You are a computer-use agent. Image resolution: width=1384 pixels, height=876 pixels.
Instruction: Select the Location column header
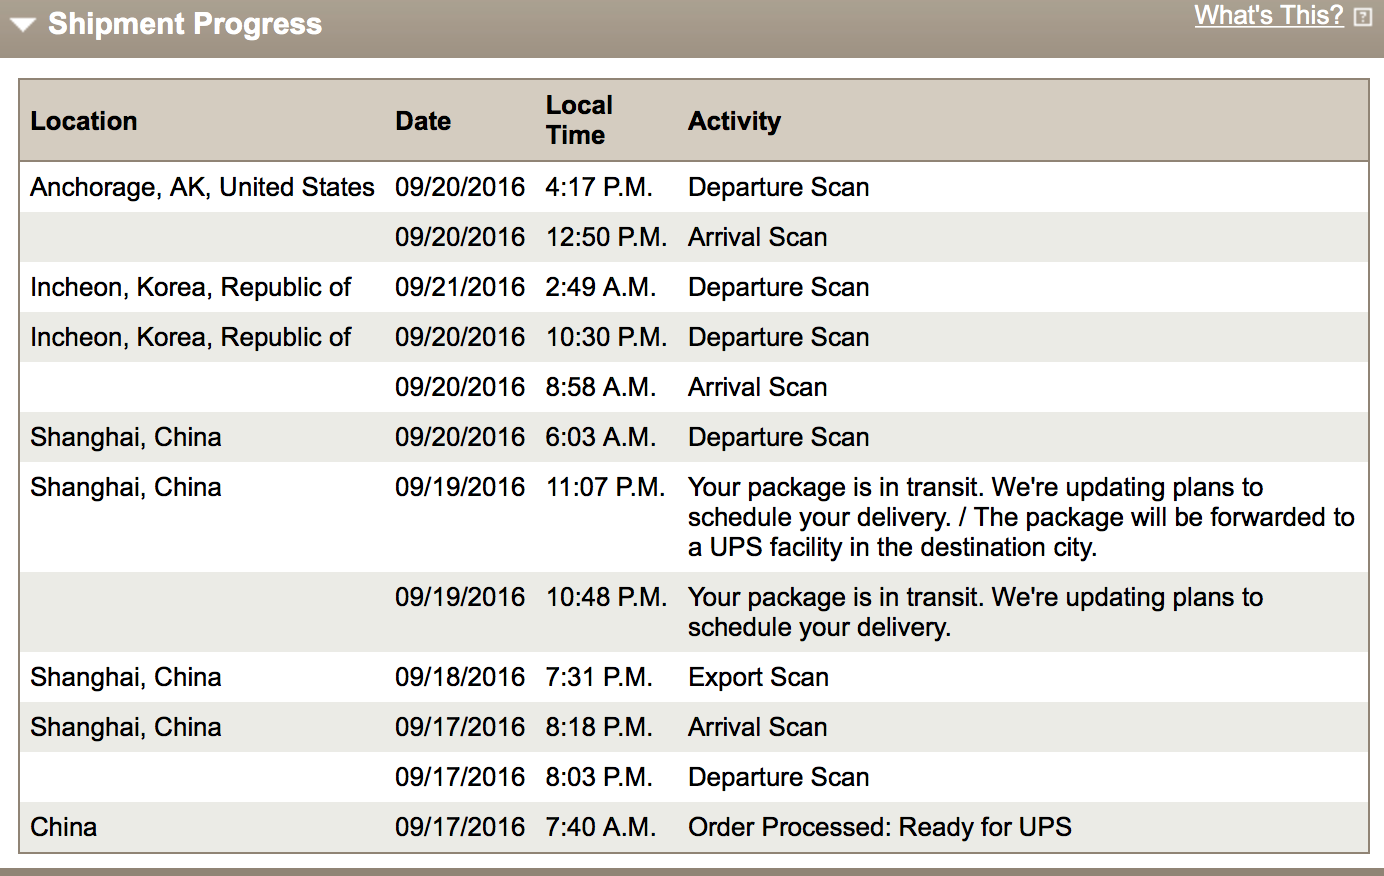point(84,121)
